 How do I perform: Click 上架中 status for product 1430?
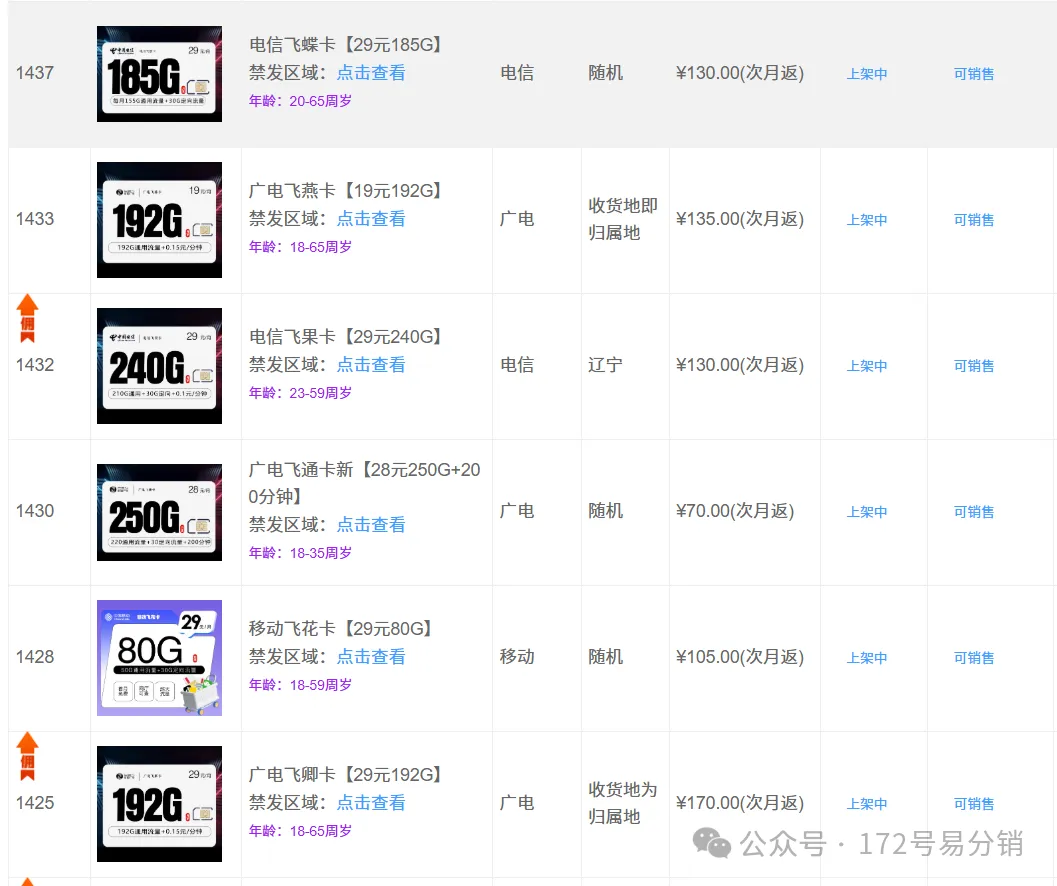tap(867, 512)
